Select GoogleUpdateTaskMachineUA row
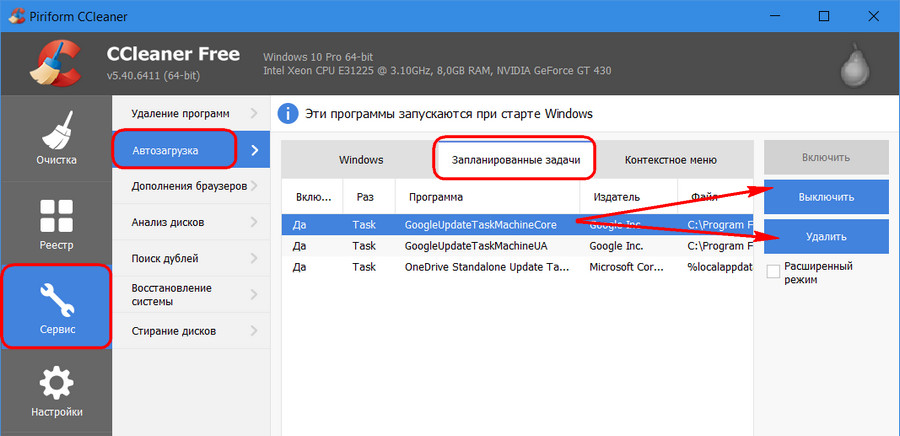Viewport: 900px width, 436px height. pyautogui.click(x=517, y=246)
